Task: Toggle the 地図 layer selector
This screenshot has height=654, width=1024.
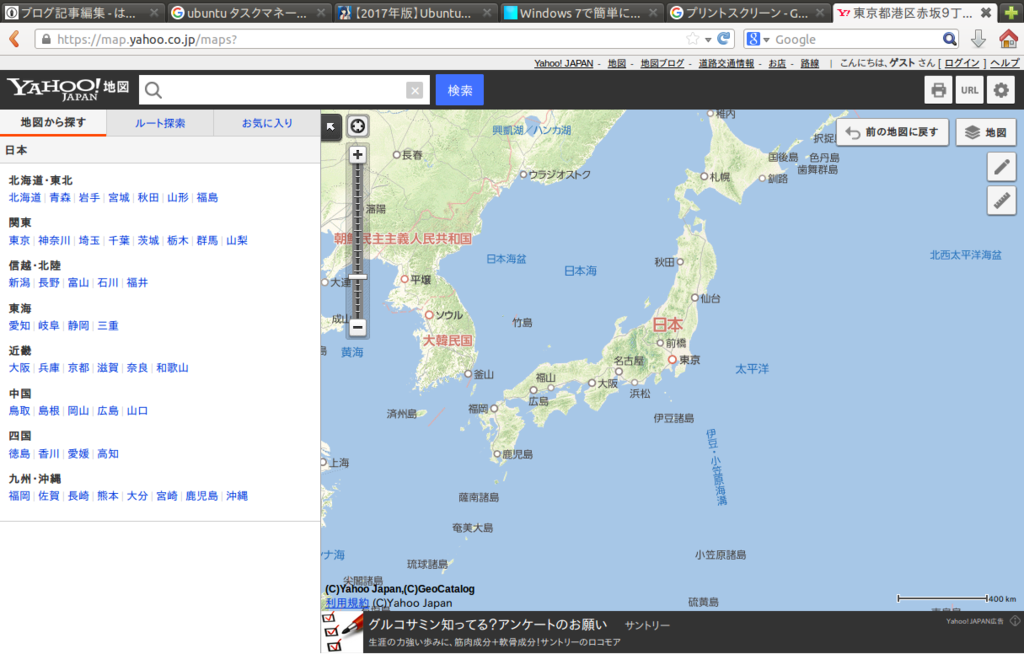Action: tap(985, 131)
